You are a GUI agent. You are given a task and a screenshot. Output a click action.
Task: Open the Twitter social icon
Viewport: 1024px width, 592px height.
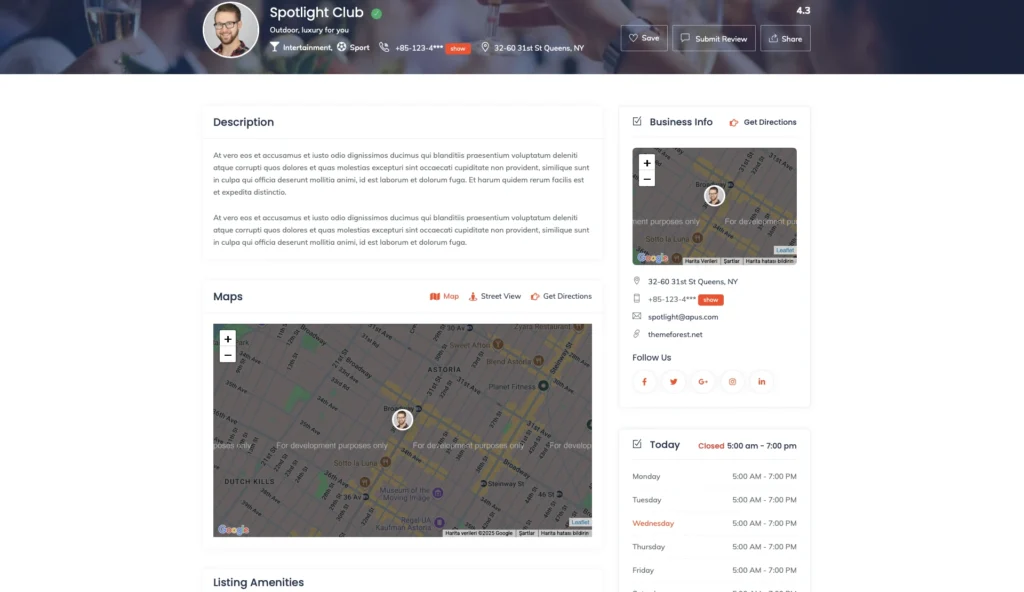674,381
